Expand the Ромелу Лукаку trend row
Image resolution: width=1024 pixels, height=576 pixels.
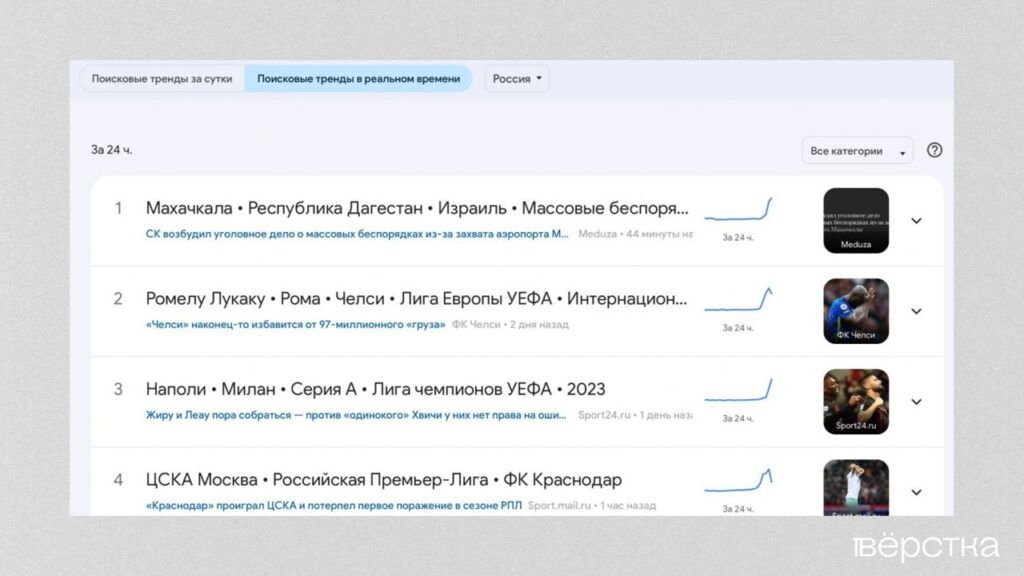[x=916, y=311]
